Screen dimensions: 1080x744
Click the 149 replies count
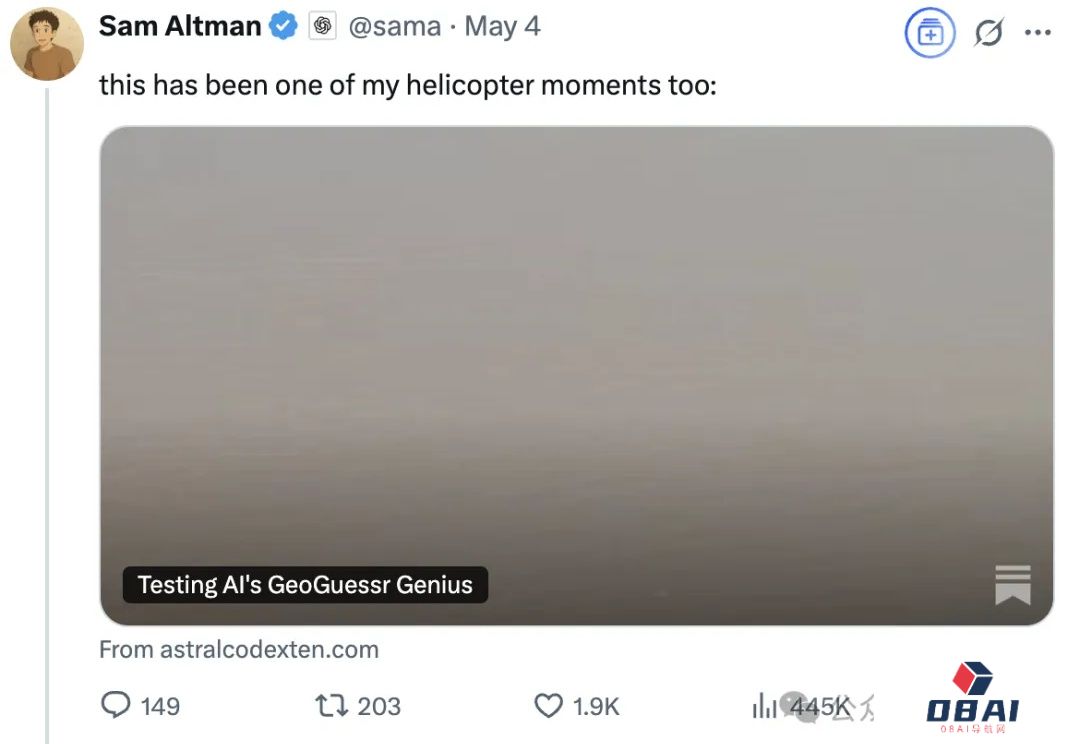[x=160, y=706]
